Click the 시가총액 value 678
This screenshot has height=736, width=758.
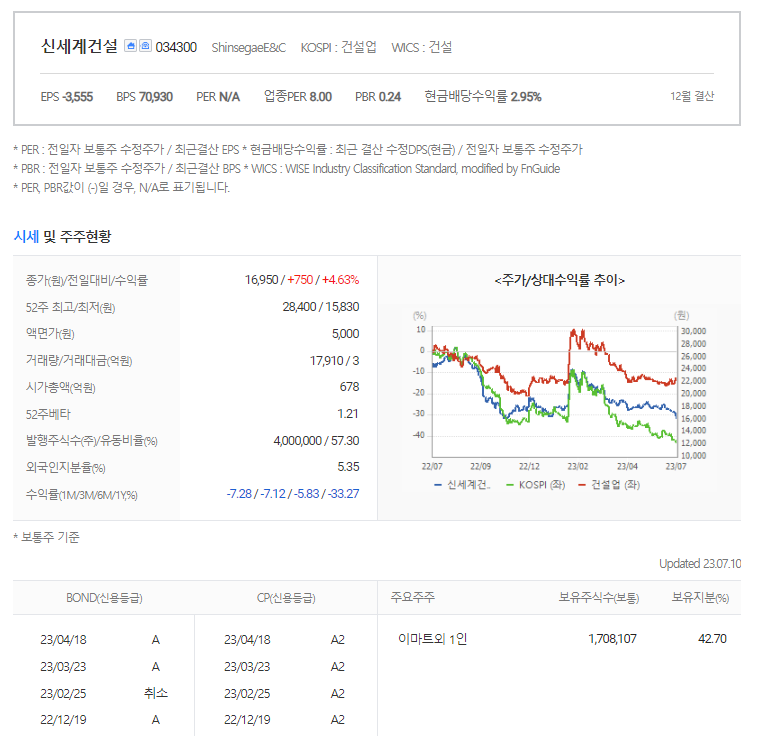pos(350,387)
